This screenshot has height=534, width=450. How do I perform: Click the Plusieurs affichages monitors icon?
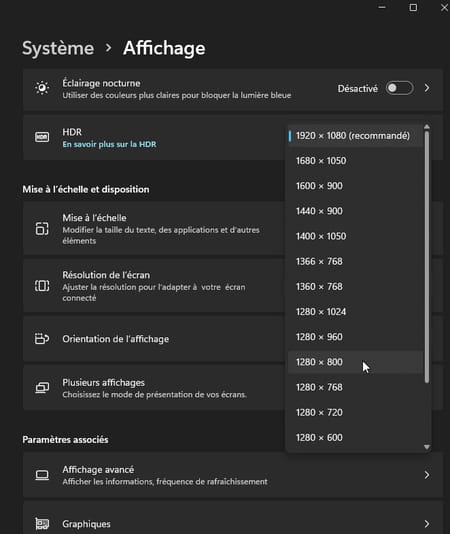tap(42, 388)
